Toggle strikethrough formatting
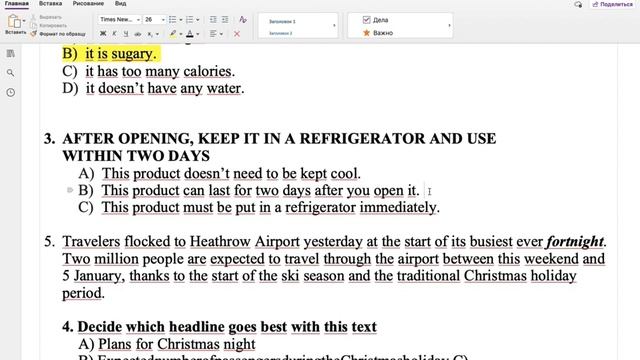Screen dimensions: 640x360 tap(138, 34)
